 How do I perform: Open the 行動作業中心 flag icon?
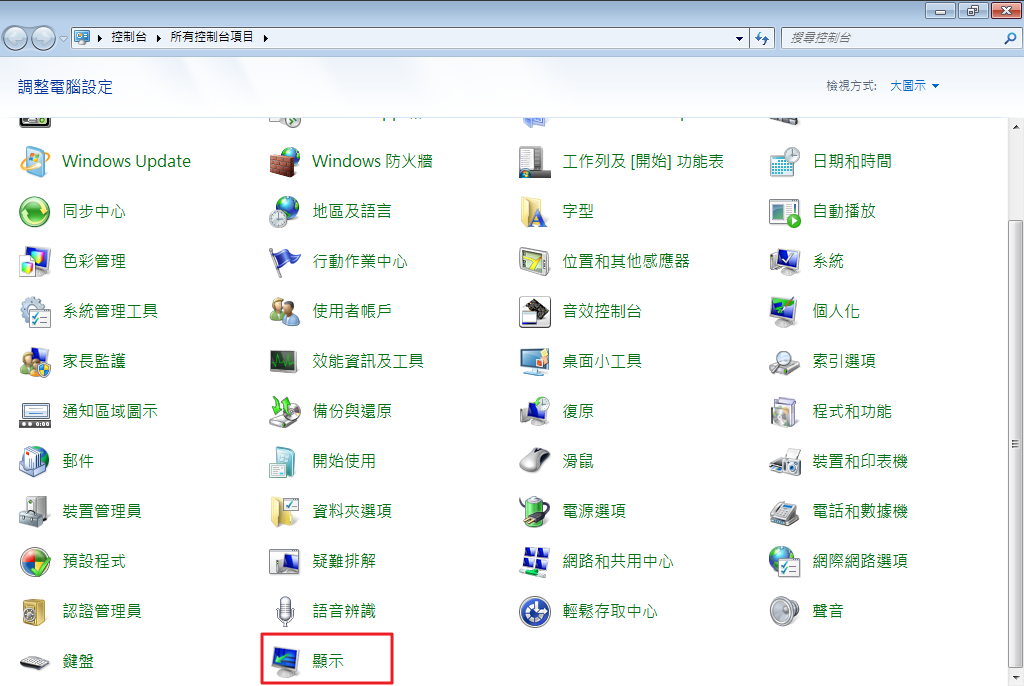click(x=285, y=261)
